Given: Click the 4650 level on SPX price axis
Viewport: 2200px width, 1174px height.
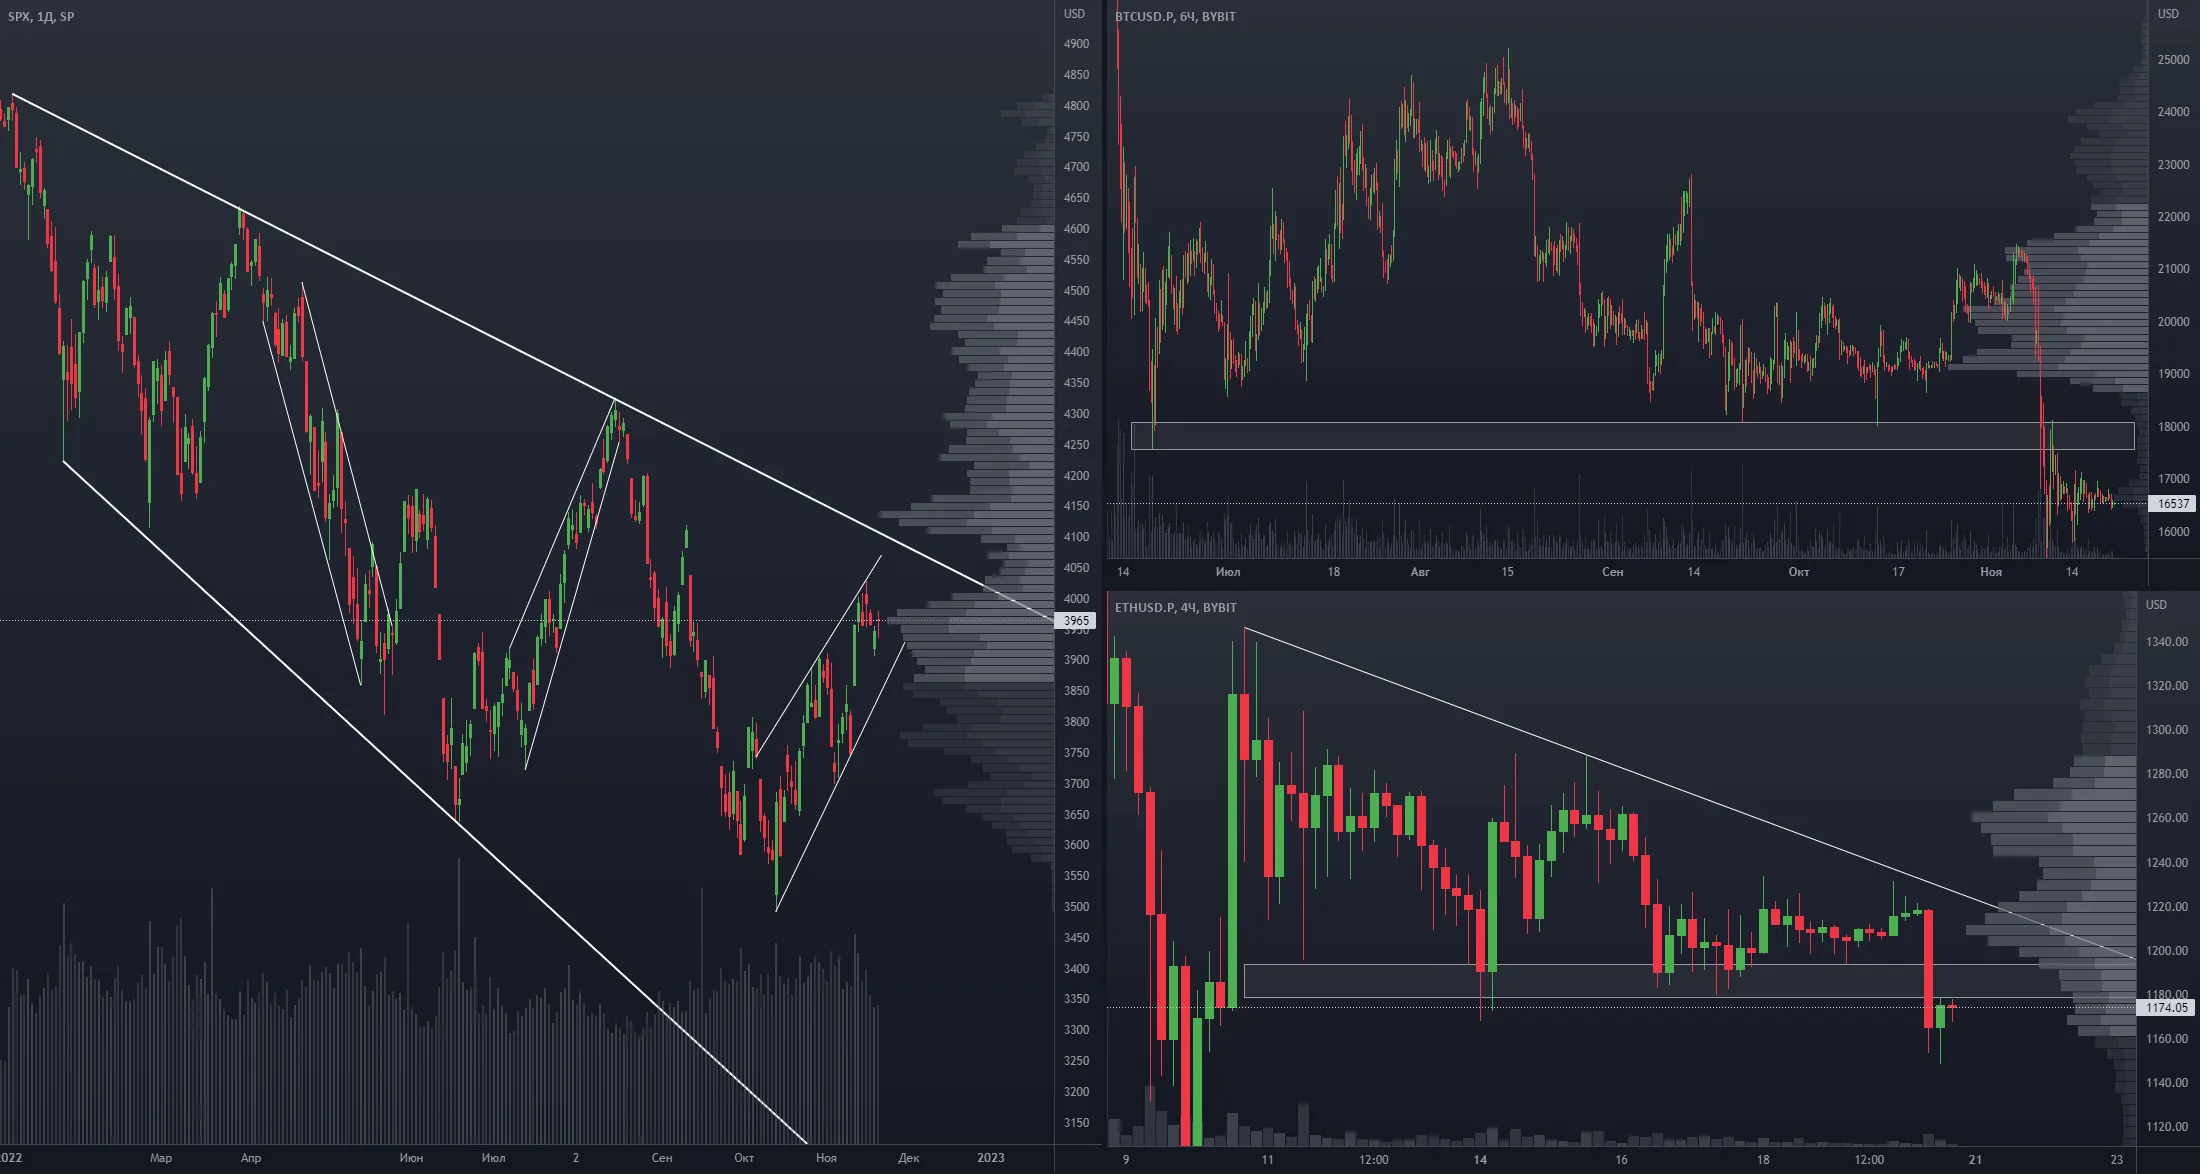Looking at the screenshot, I should tap(1077, 198).
